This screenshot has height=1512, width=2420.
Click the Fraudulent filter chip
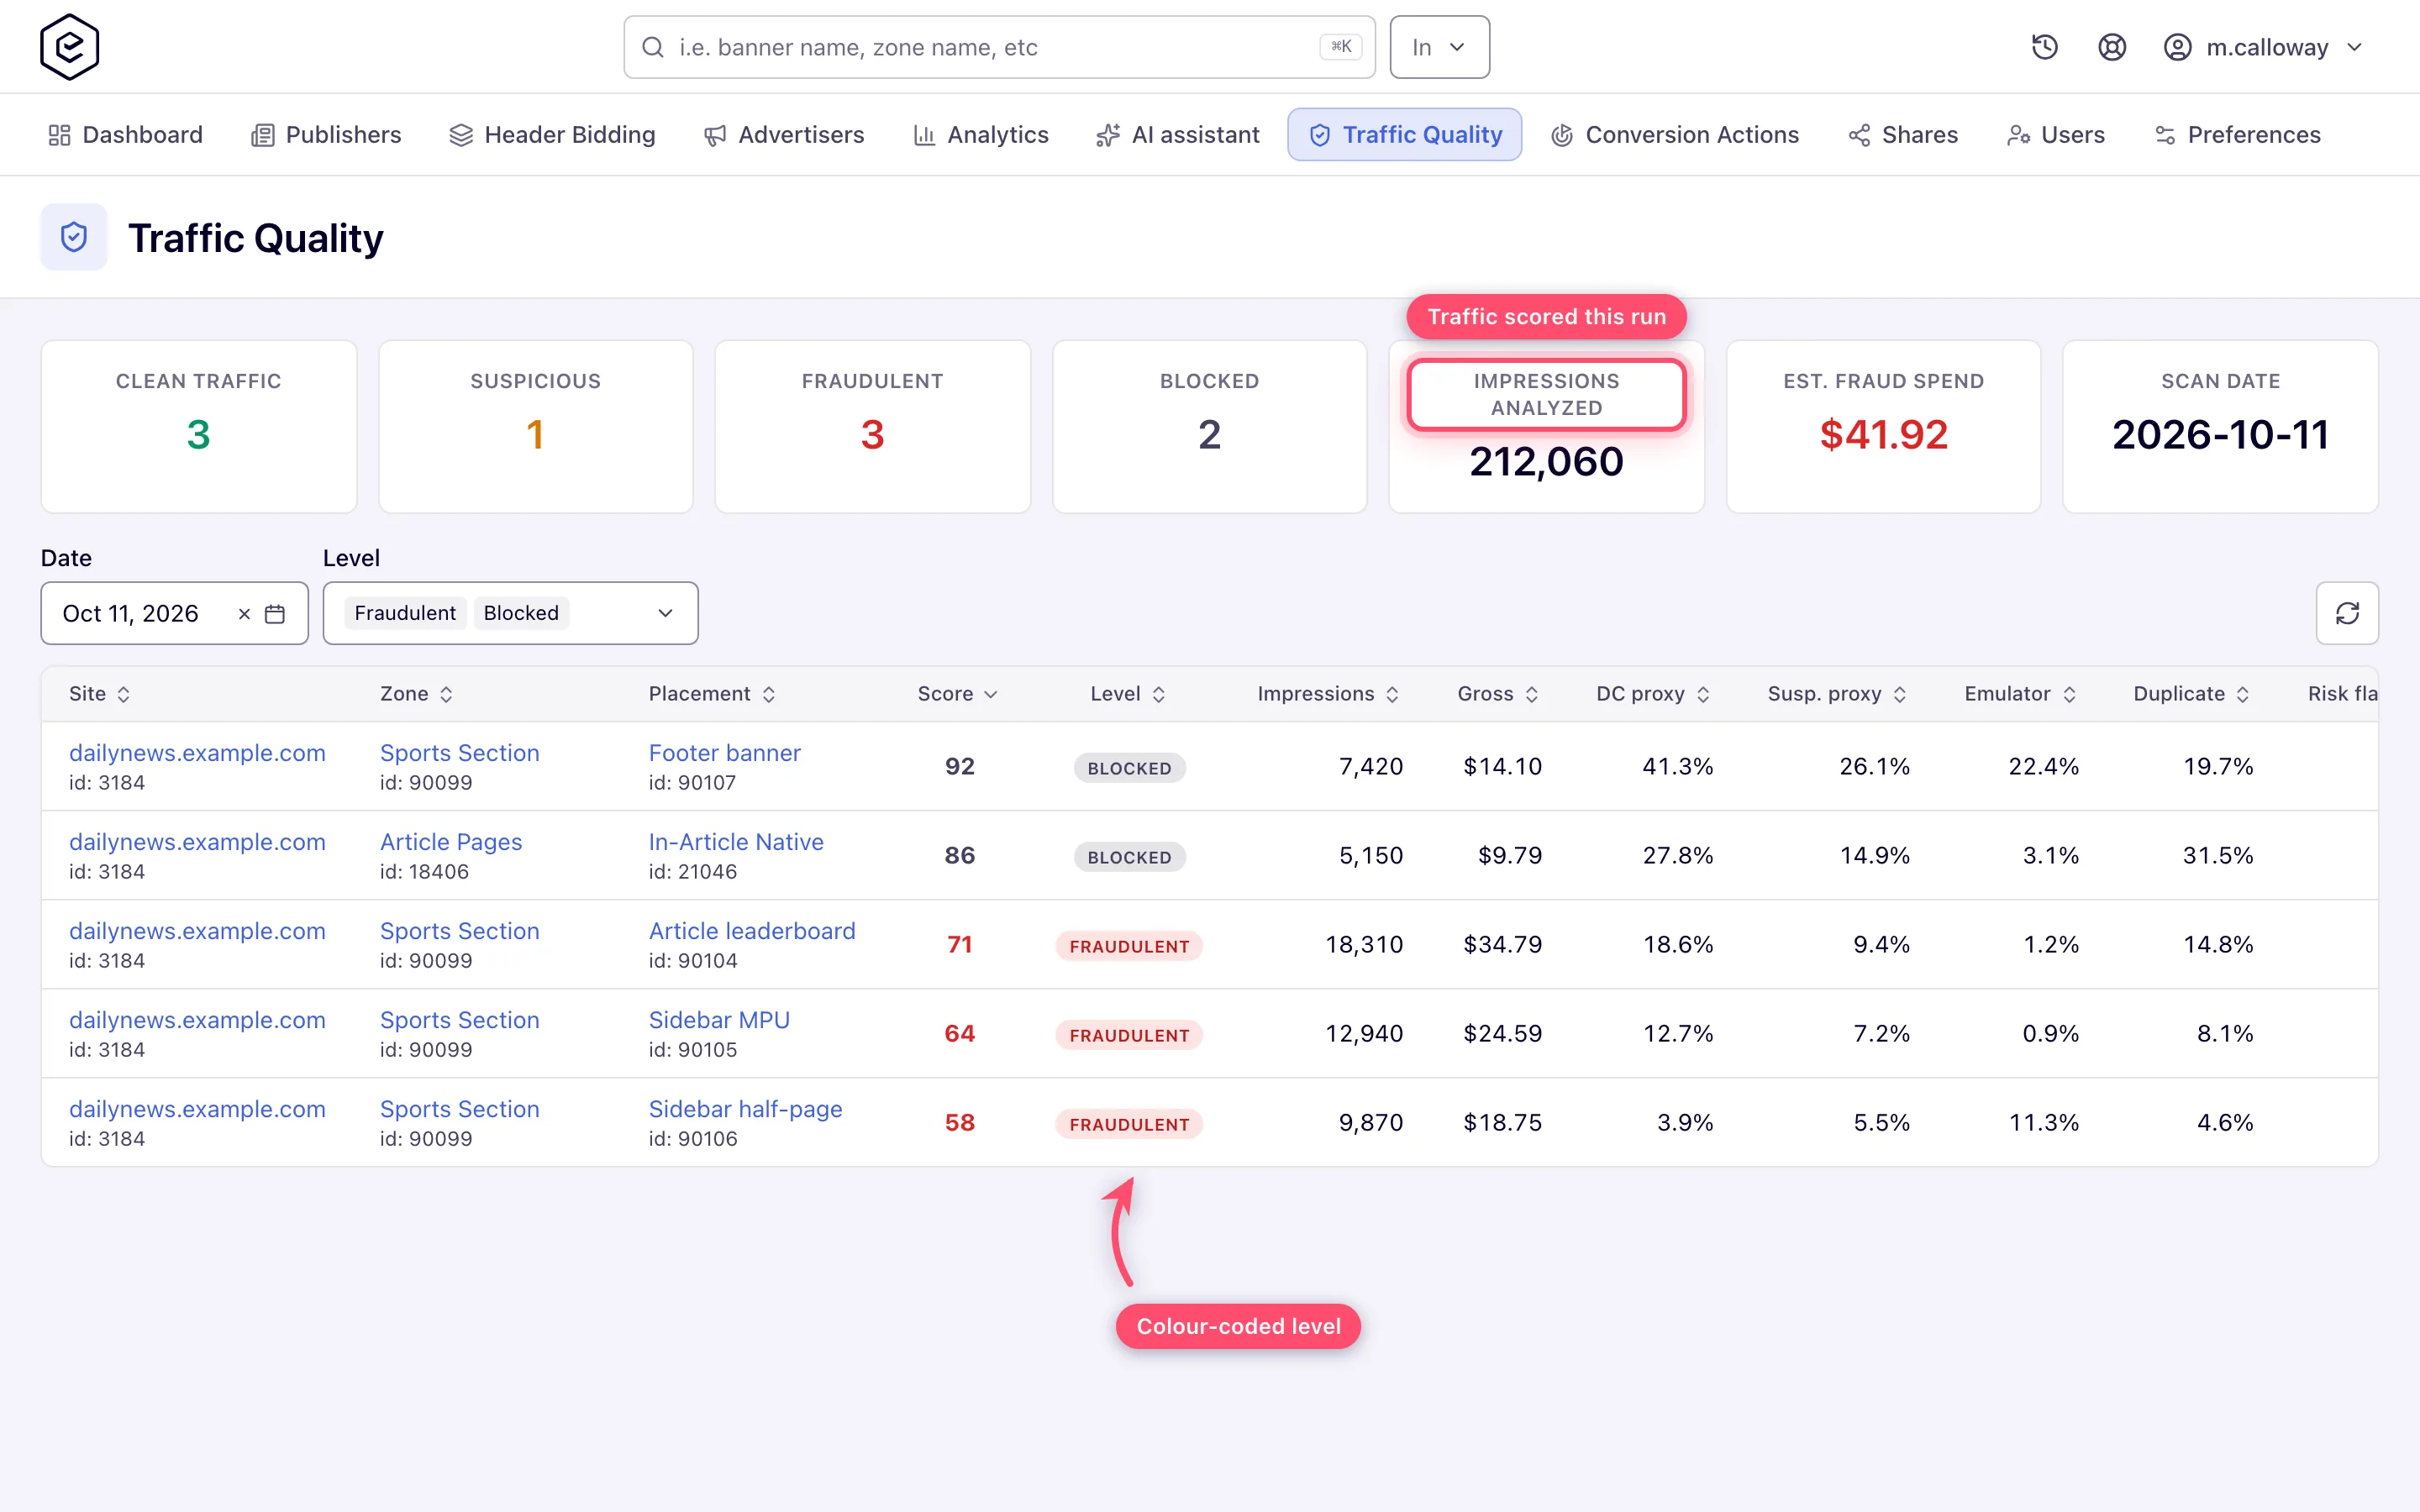(x=405, y=613)
